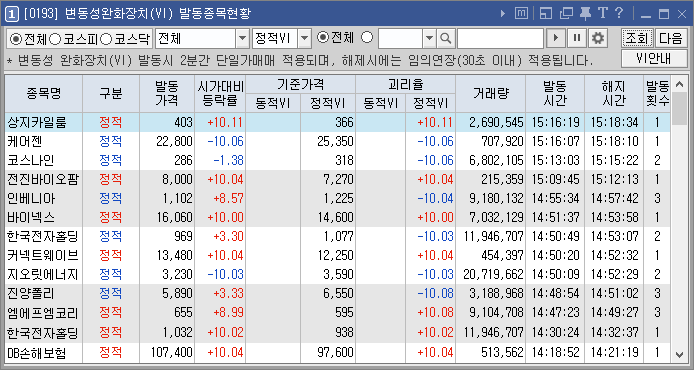Image resolution: width=694 pixels, height=370 pixels.
Task: Select the 전체 market radio button
Action: tap(15, 39)
